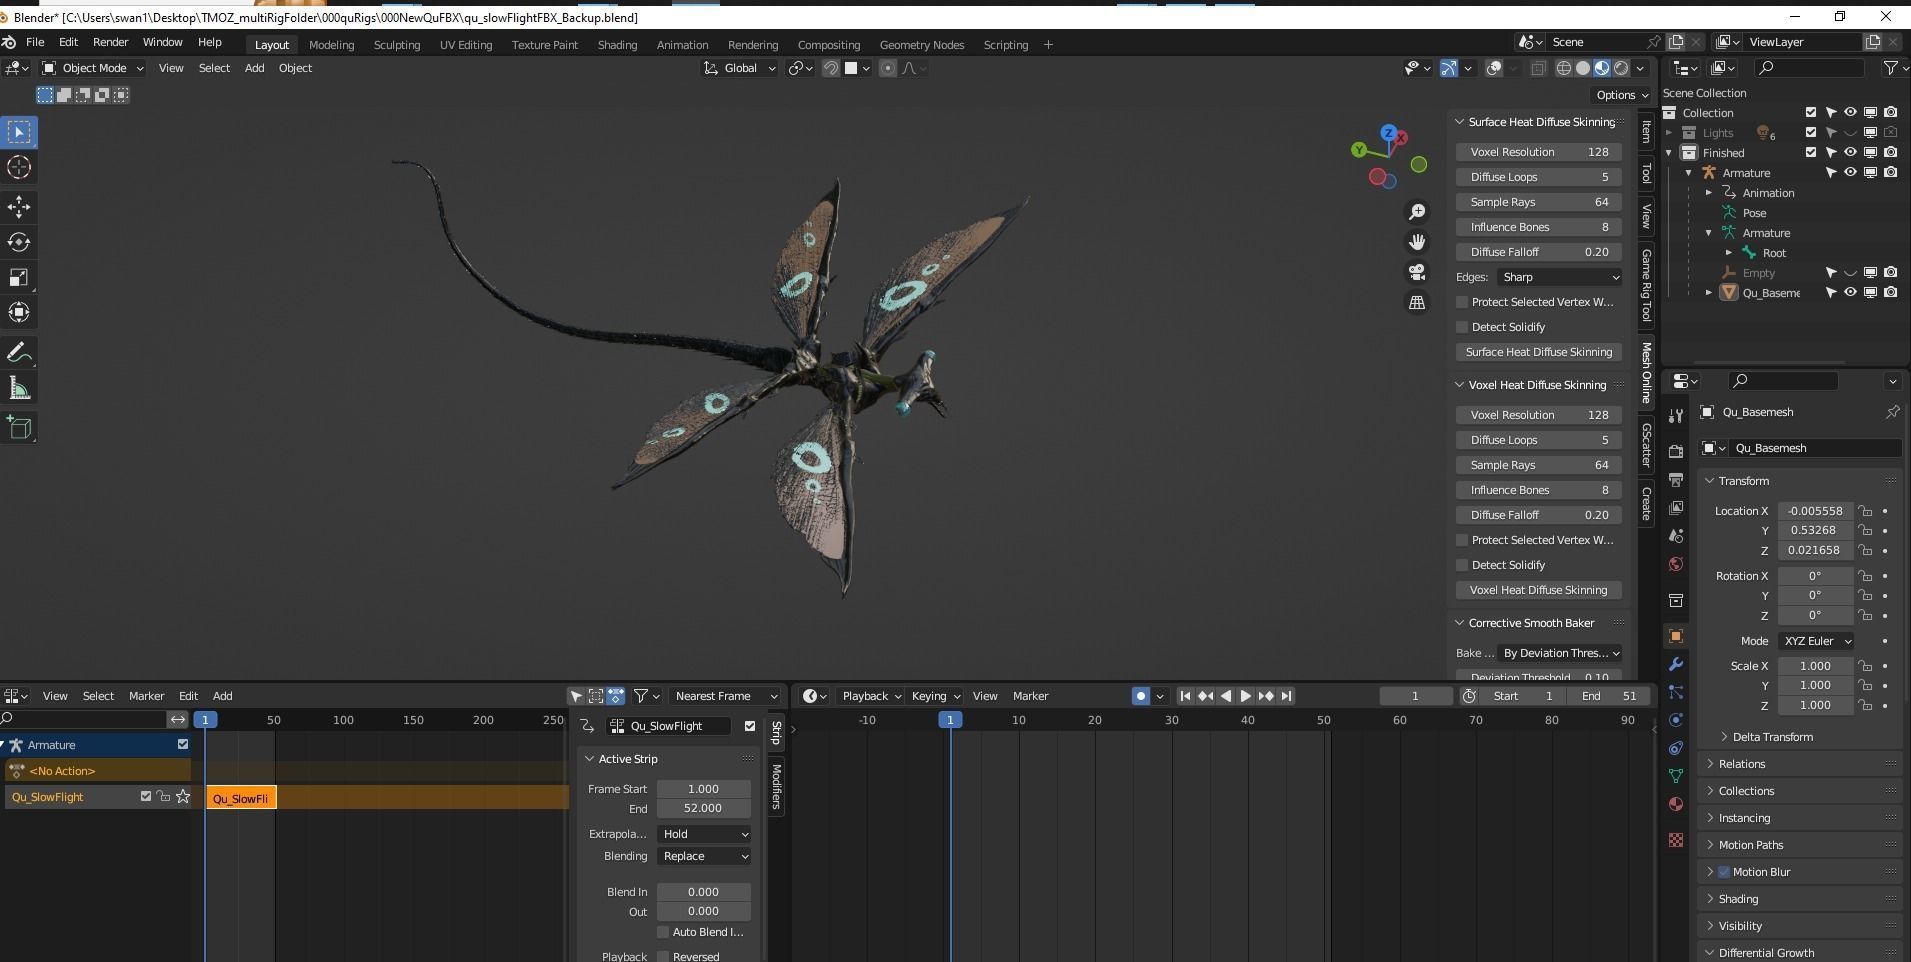Open the Object properties orange square tab
The image size is (1911, 962).
1676,636
